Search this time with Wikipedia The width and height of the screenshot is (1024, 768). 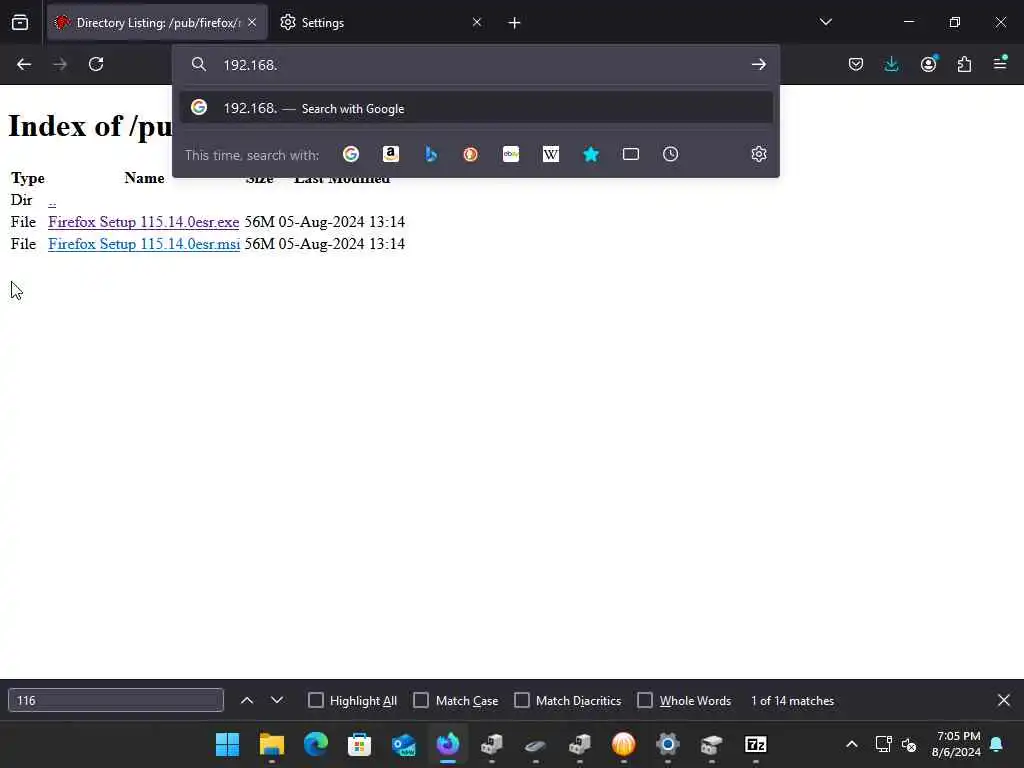click(x=551, y=154)
